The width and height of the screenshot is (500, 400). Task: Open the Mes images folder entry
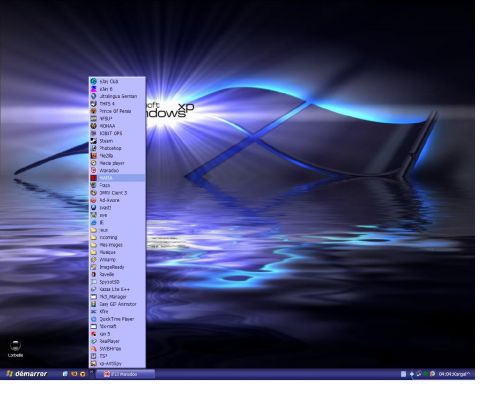[x=117, y=245]
